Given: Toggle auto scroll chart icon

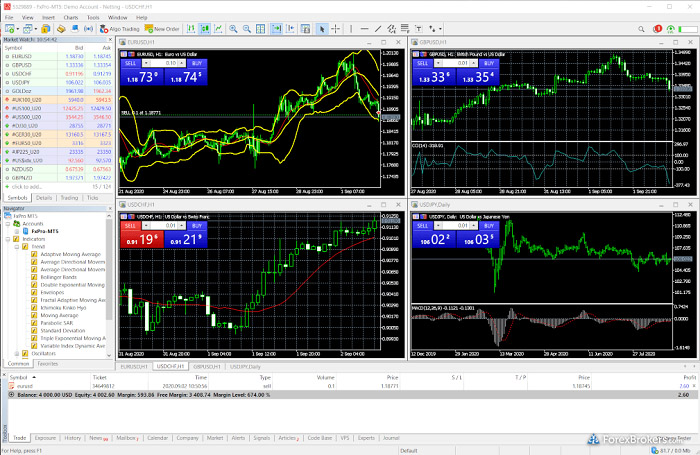Looking at the screenshot, I should click(x=276, y=29).
